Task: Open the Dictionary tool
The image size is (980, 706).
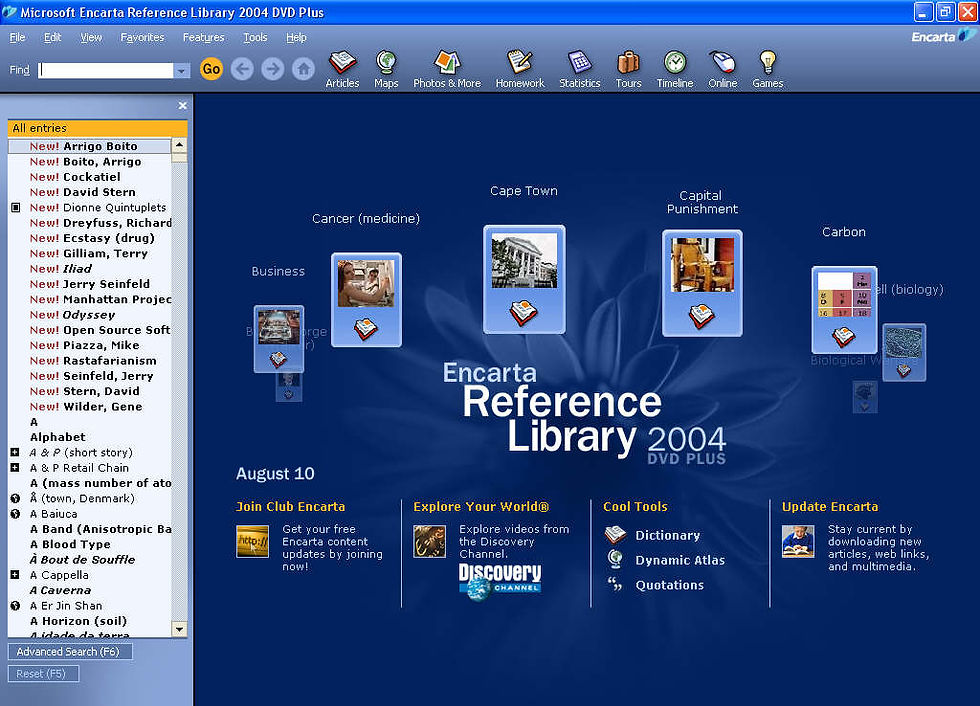Action: tap(668, 535)
